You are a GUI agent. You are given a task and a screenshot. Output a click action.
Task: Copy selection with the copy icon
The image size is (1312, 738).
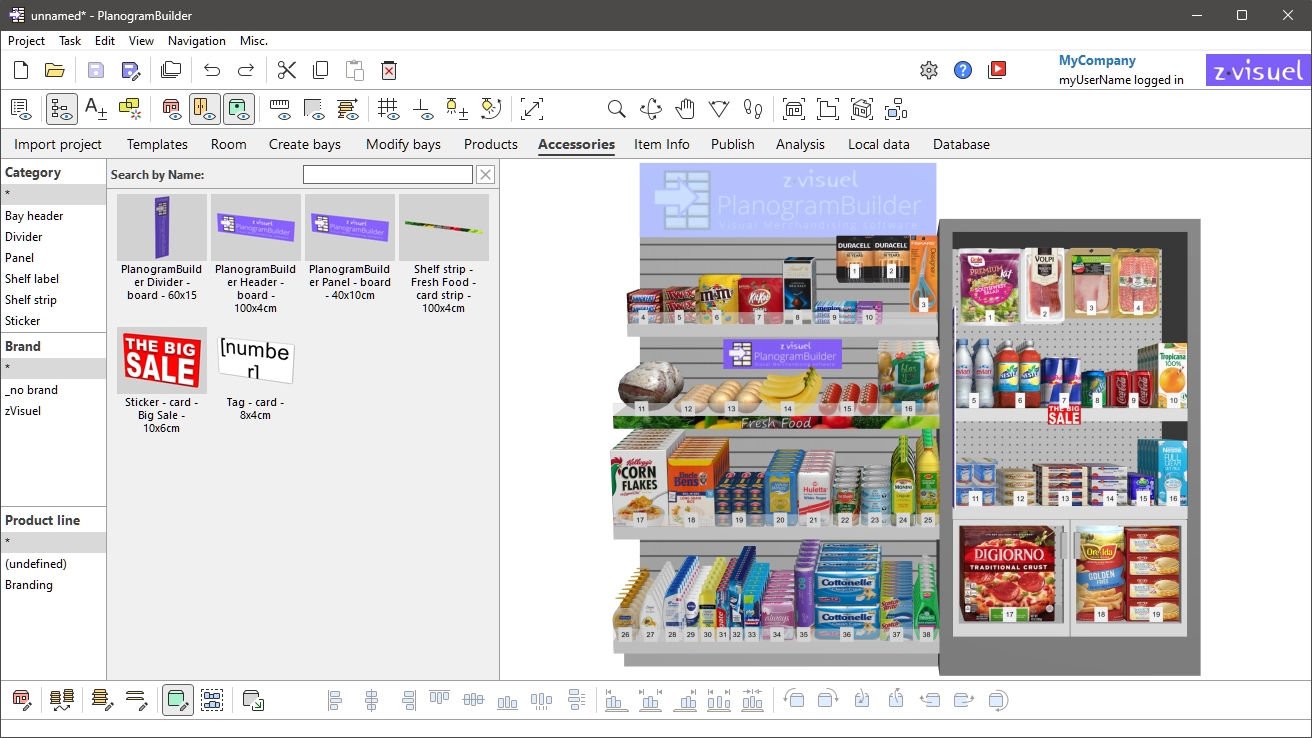321,70
